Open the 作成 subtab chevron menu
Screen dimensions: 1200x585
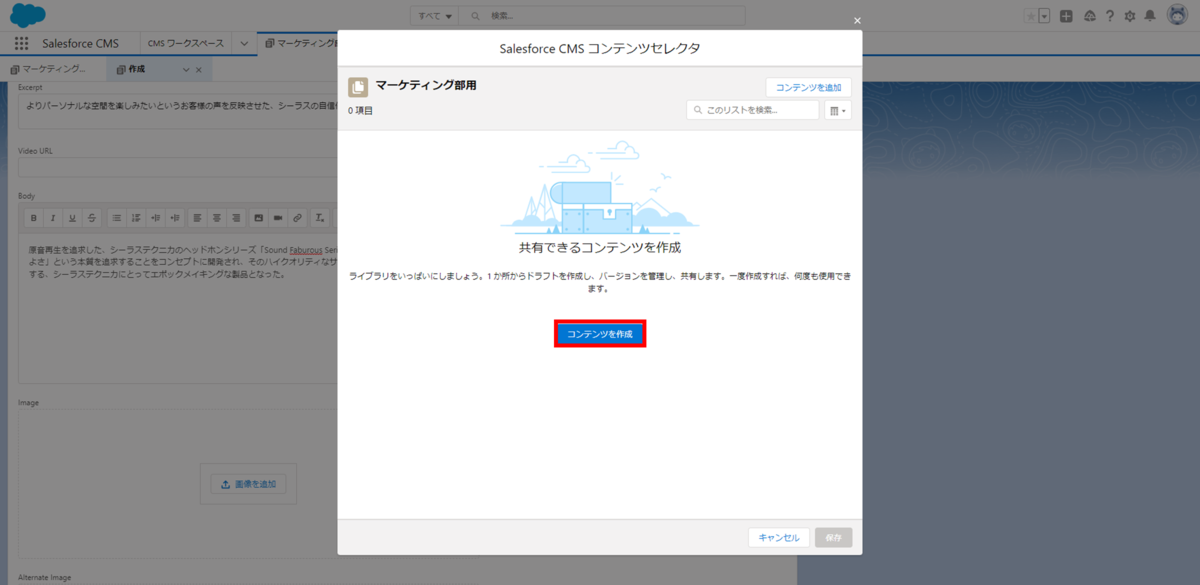[186, 69]
